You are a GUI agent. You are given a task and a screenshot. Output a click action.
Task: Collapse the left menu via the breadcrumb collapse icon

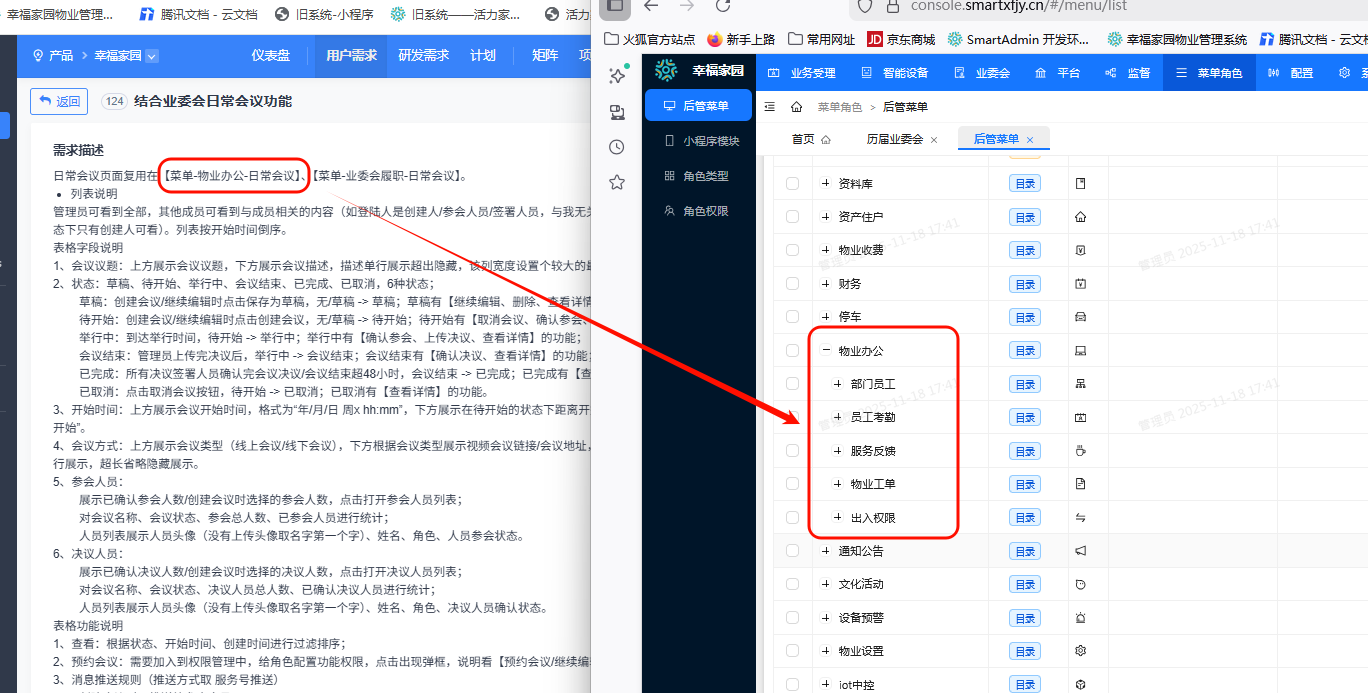768,106
